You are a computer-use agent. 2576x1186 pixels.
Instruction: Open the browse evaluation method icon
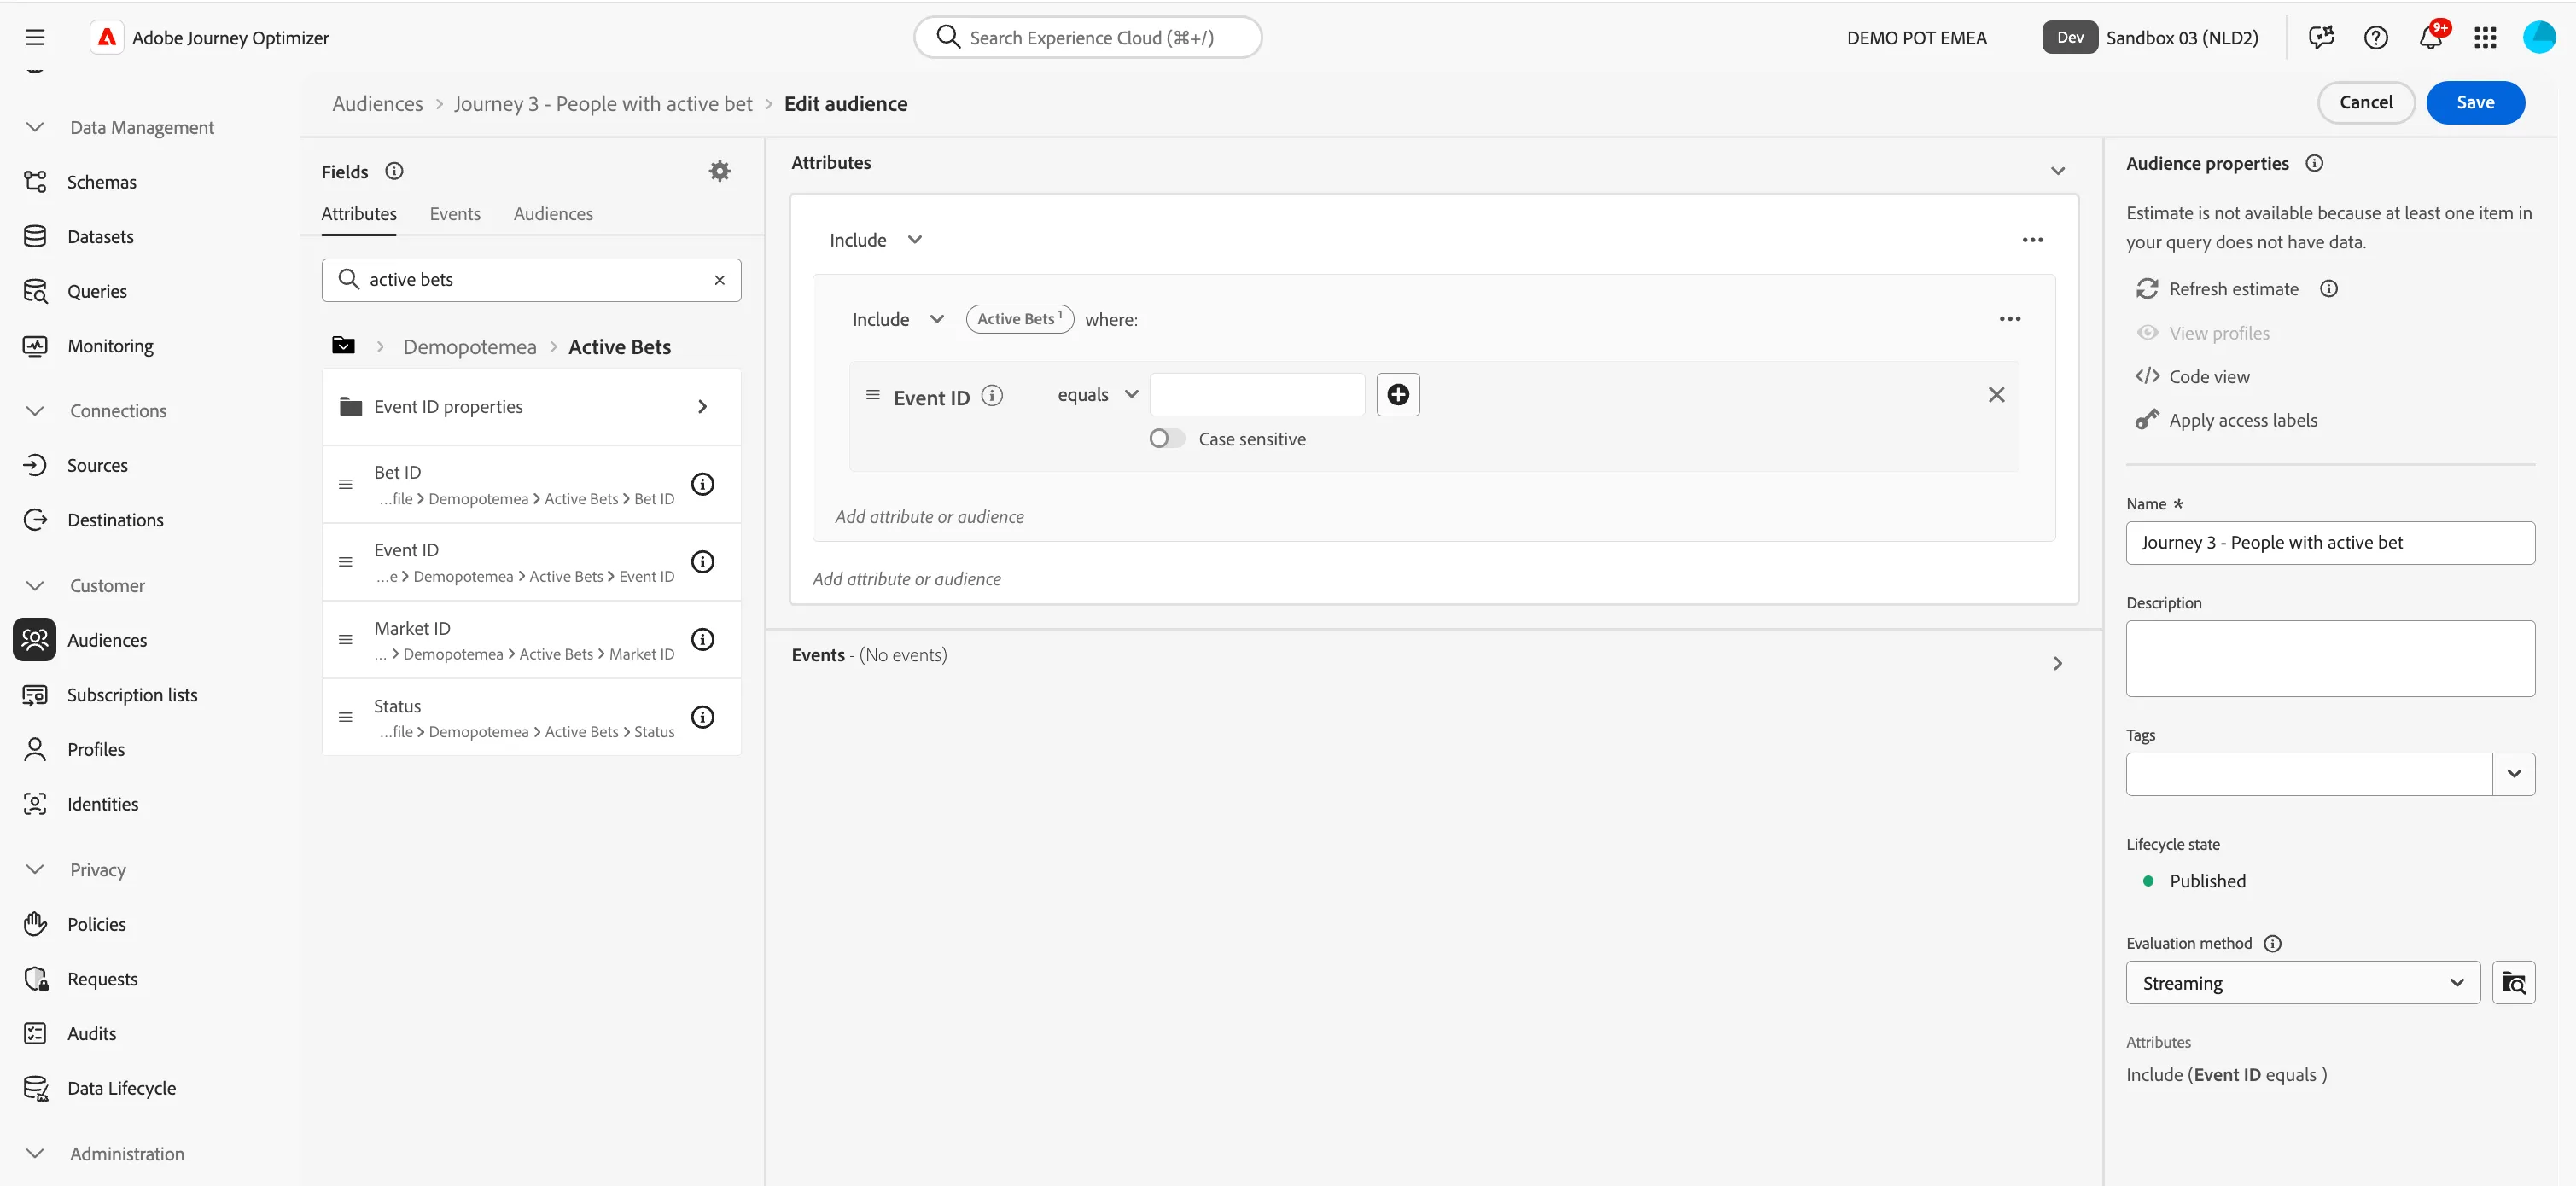click(x=2513, y=983)
